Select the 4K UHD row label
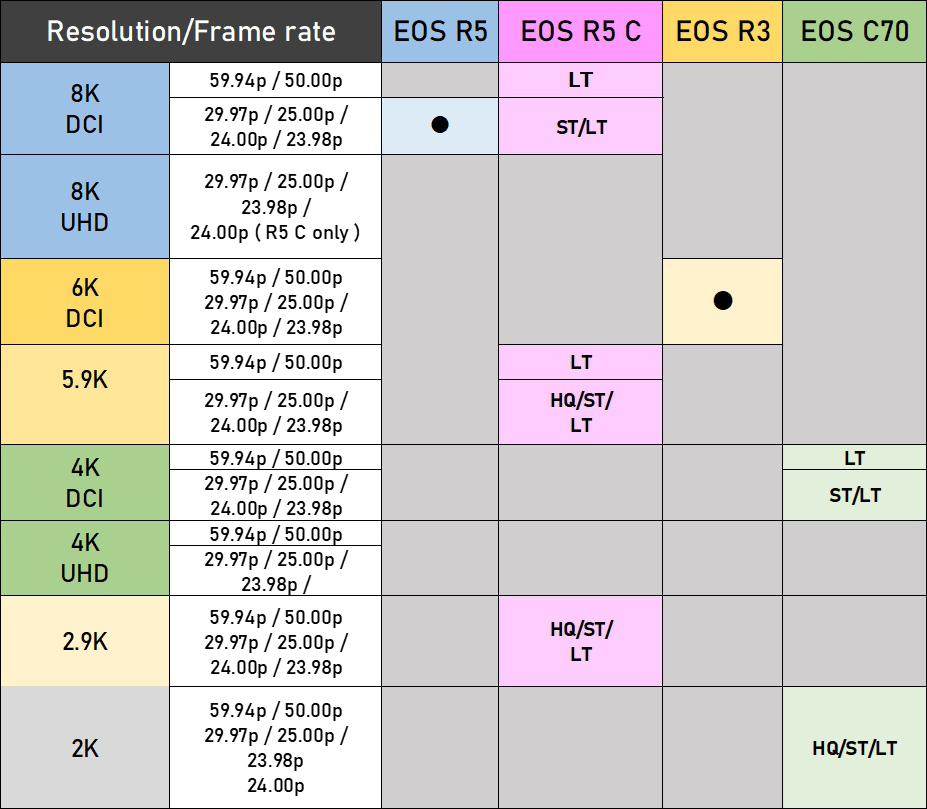This screenshot has height=809, width=927. [85, 558]
